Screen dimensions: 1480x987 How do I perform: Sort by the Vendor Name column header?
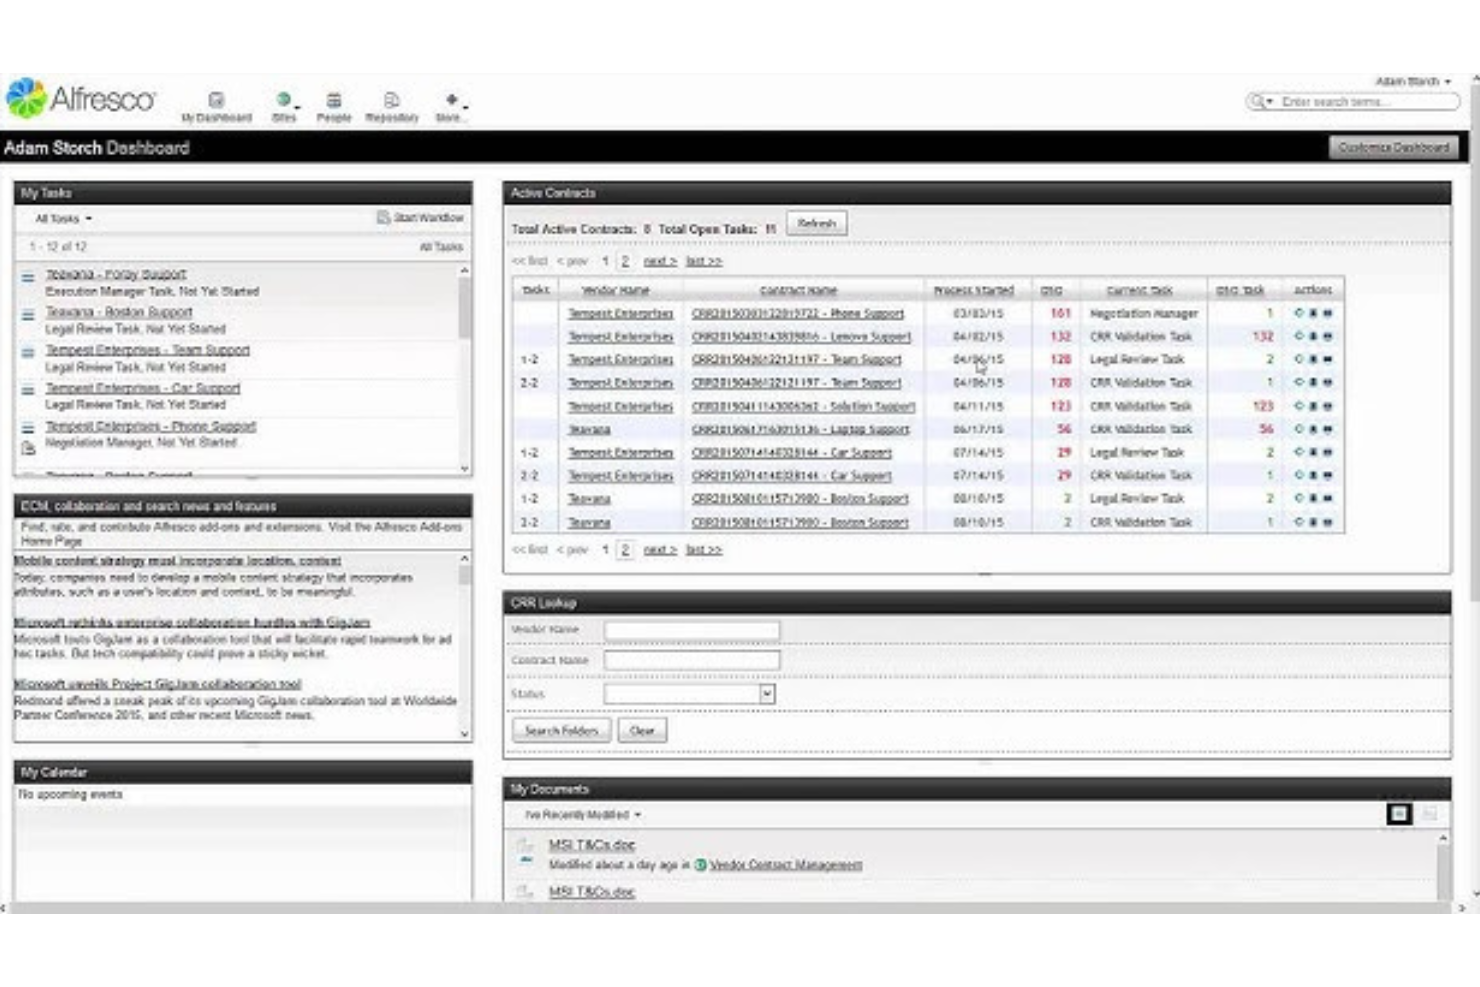pos(615,290)
